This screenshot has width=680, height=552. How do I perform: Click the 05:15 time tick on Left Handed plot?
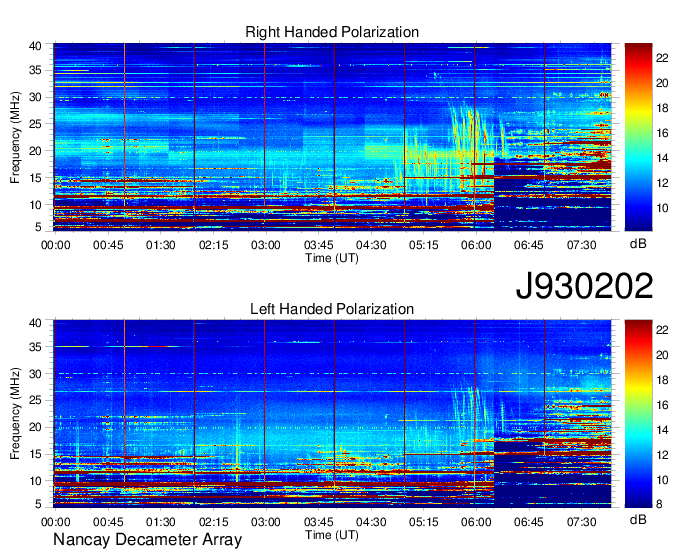[424, 522]
